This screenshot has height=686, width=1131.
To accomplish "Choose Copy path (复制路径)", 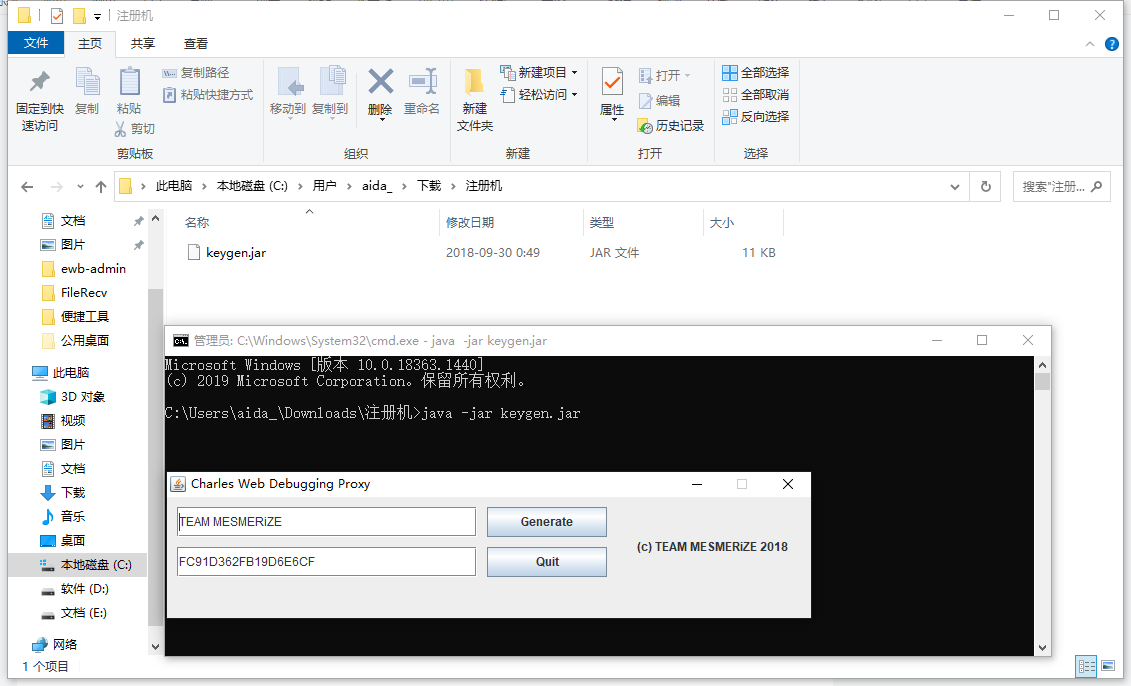I will click(196, 73).
